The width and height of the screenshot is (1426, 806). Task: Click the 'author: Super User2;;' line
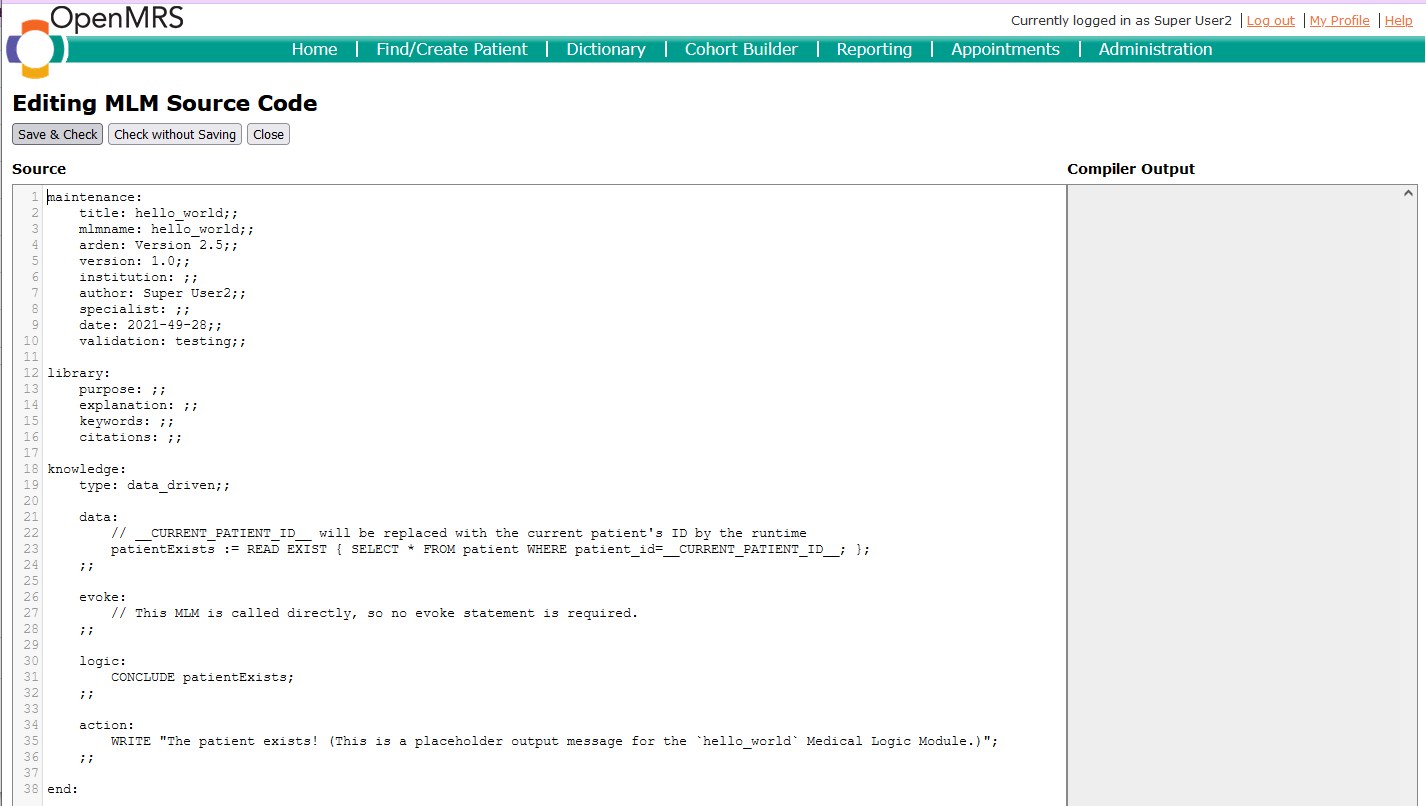tap(163, 293)
